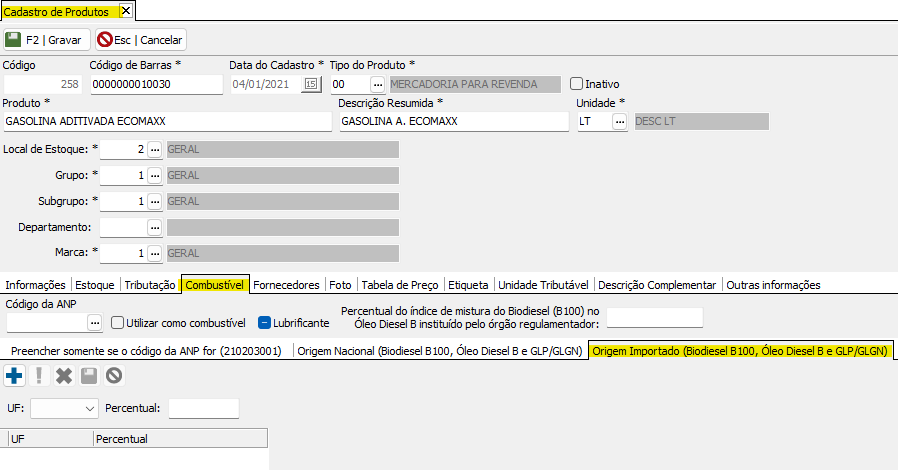Screen dimensions: 898x470
Task: Click the blue plus add record icon
Action: (x=14, y=376)
